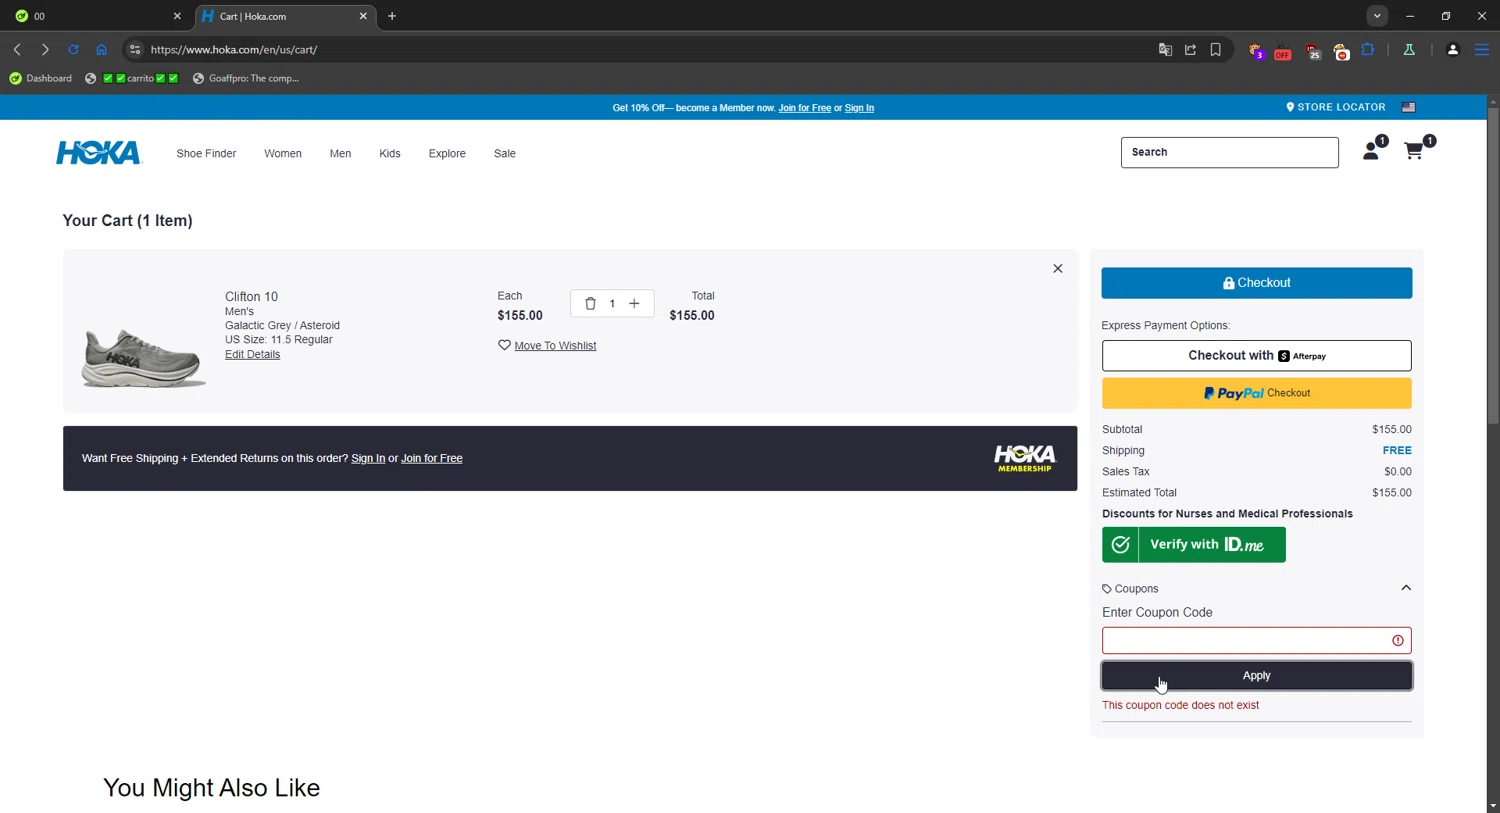
Task: Open the Men menu
Action: (x=340, y=153)
